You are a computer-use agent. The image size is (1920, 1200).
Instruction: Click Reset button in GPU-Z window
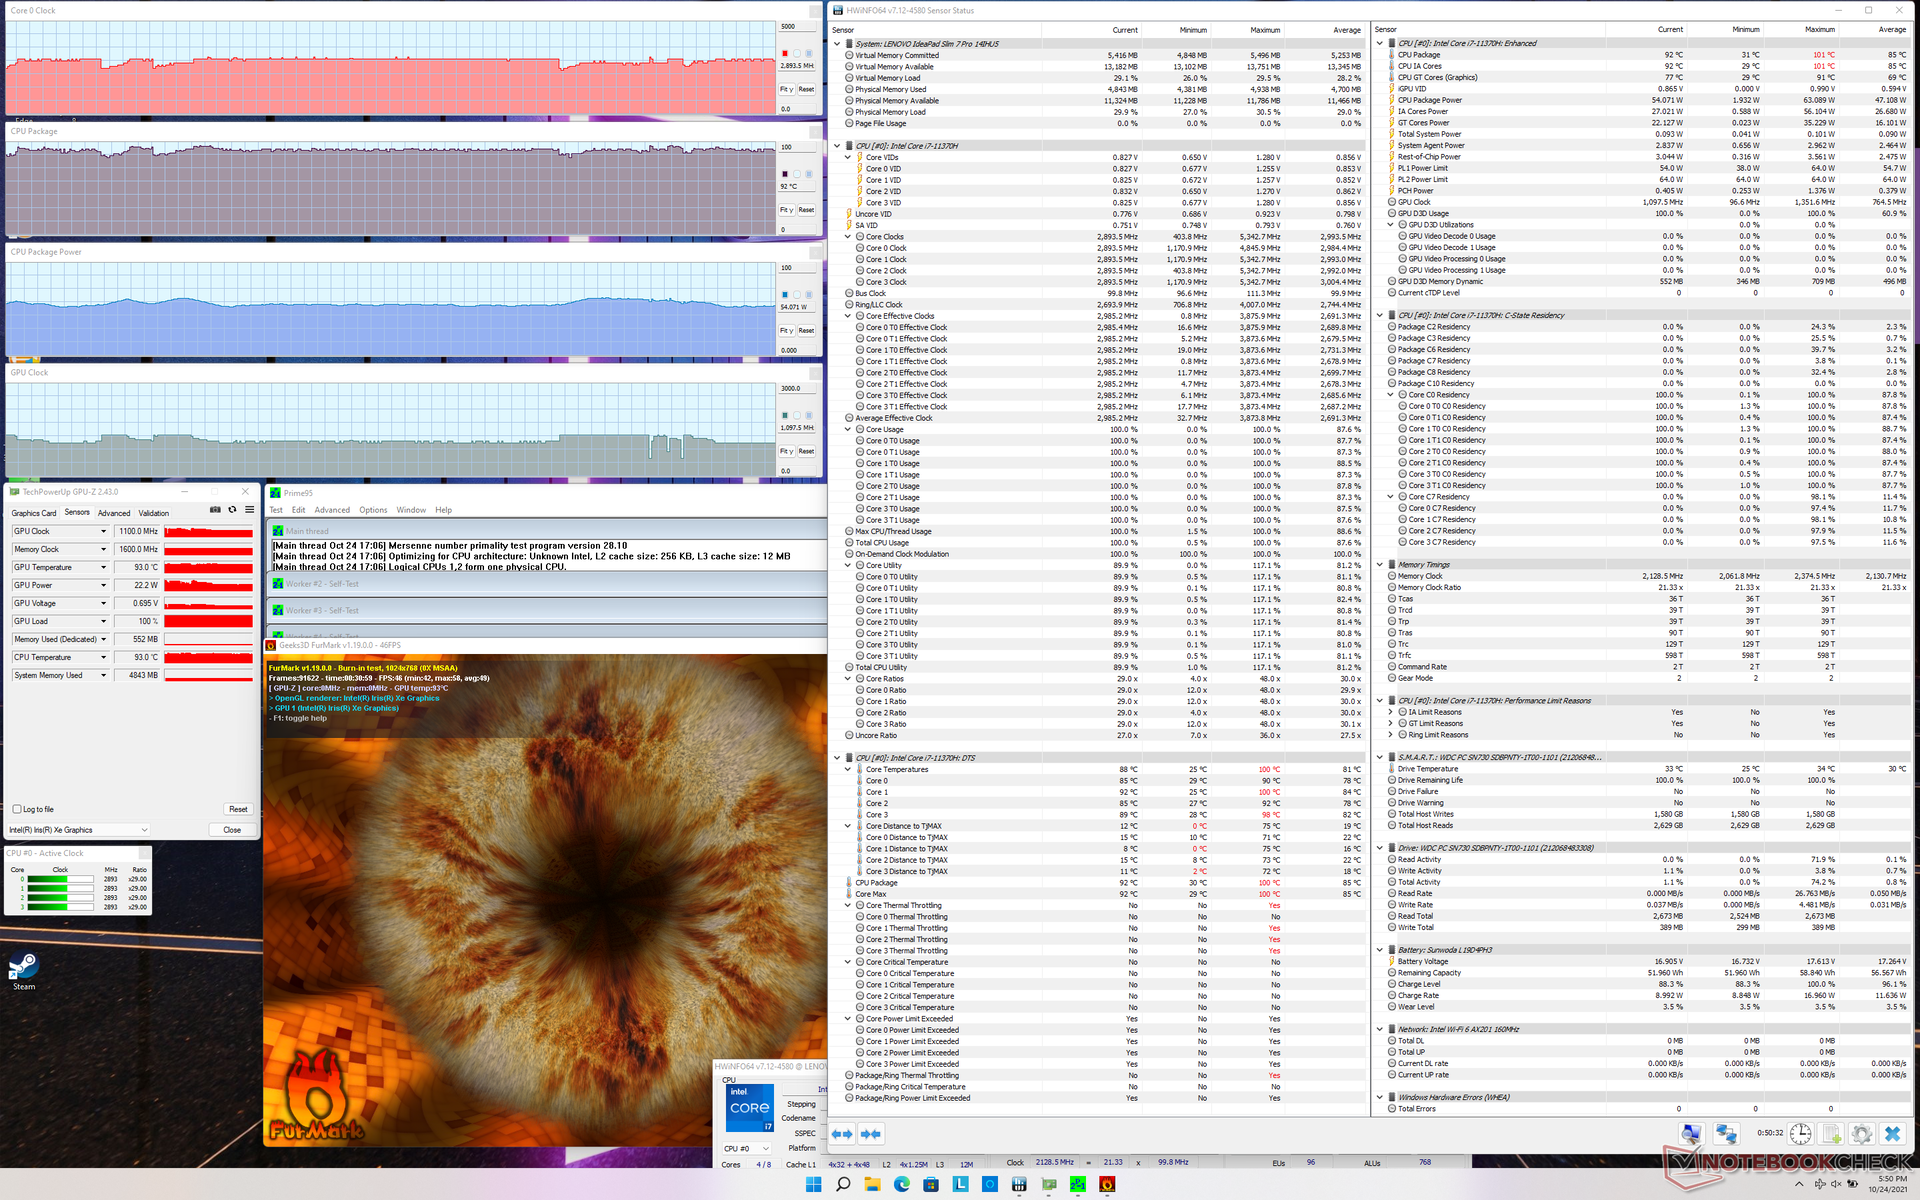[x=238, y=809]
